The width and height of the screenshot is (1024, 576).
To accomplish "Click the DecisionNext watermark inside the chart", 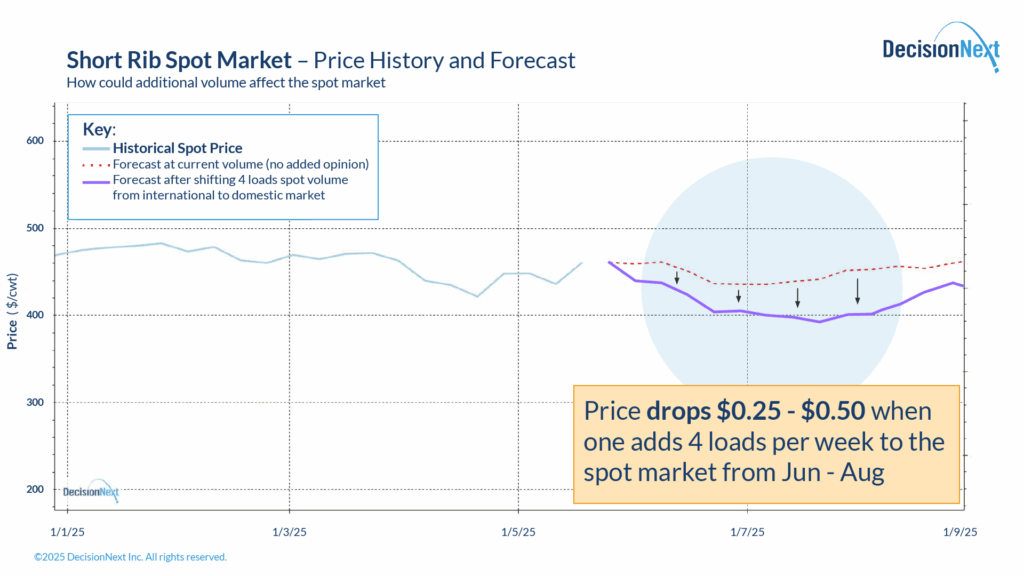I will [x=91, y=490].
